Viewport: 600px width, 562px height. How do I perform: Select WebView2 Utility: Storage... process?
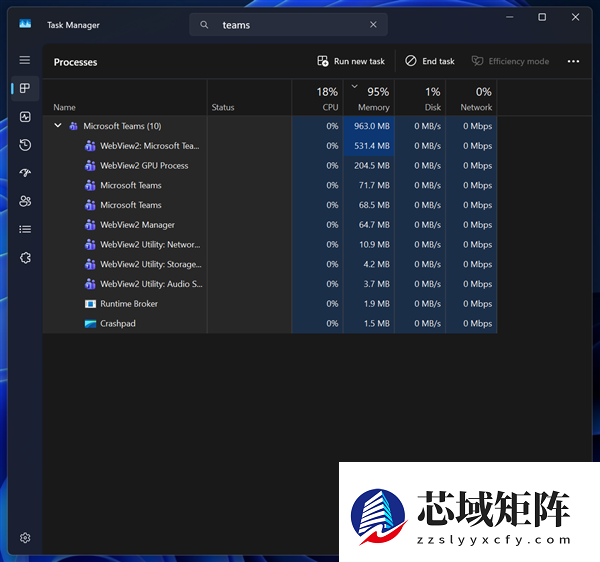(270, 264)
